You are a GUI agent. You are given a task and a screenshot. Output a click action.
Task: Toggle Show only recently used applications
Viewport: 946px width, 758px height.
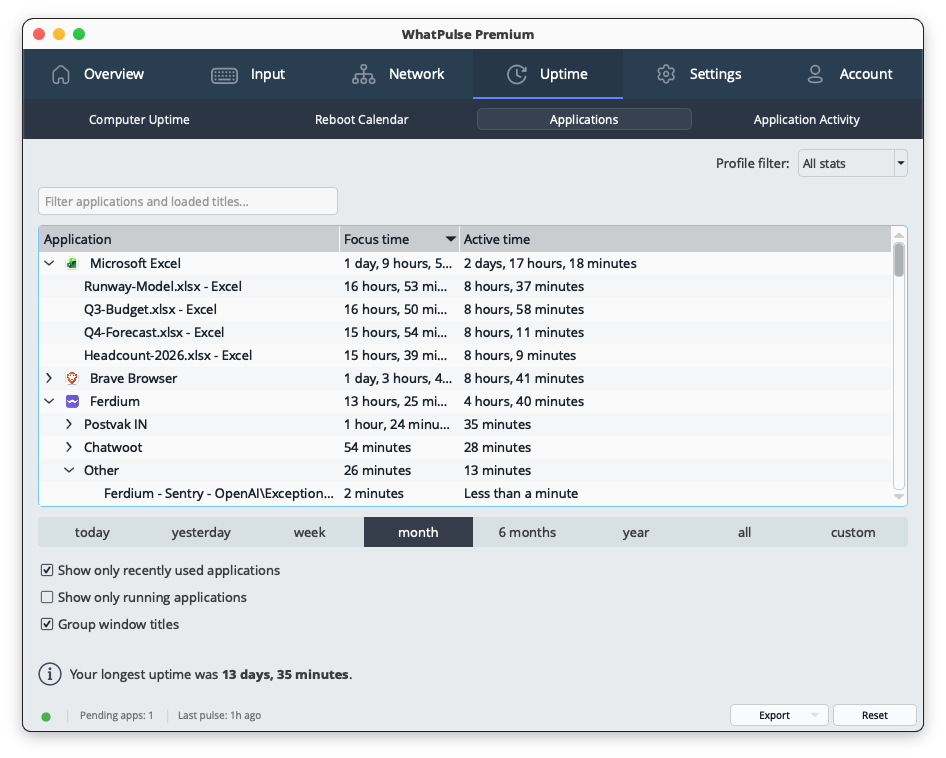click(x=47, y=570)
